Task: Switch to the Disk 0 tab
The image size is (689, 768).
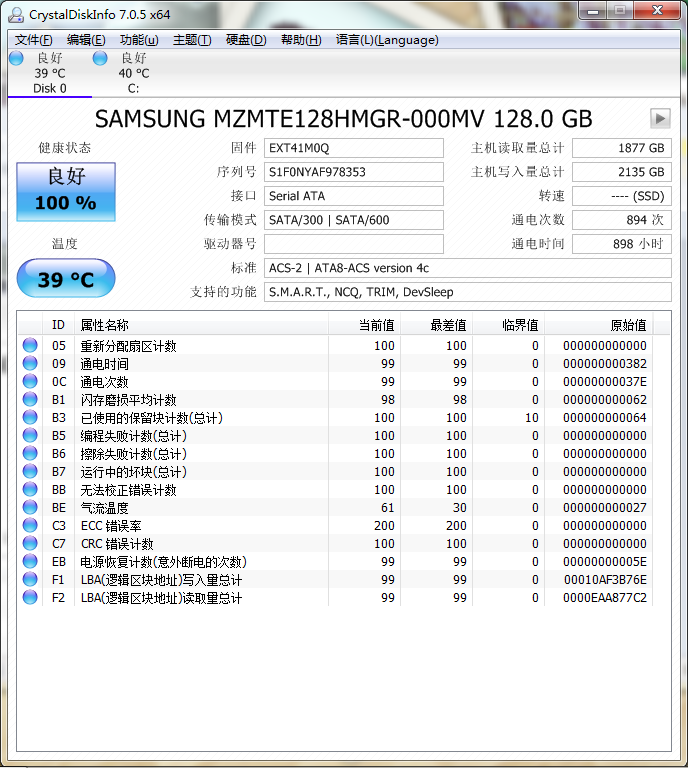Action: [49, 73]
